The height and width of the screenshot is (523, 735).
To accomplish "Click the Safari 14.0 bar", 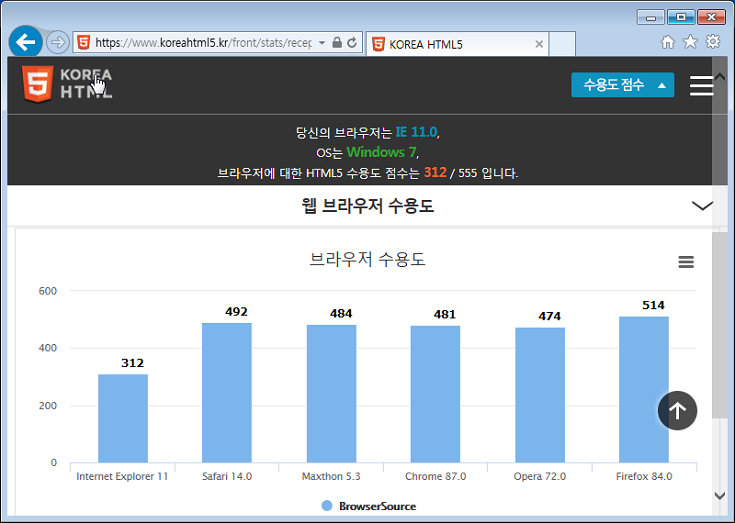I will click(227, 393).
